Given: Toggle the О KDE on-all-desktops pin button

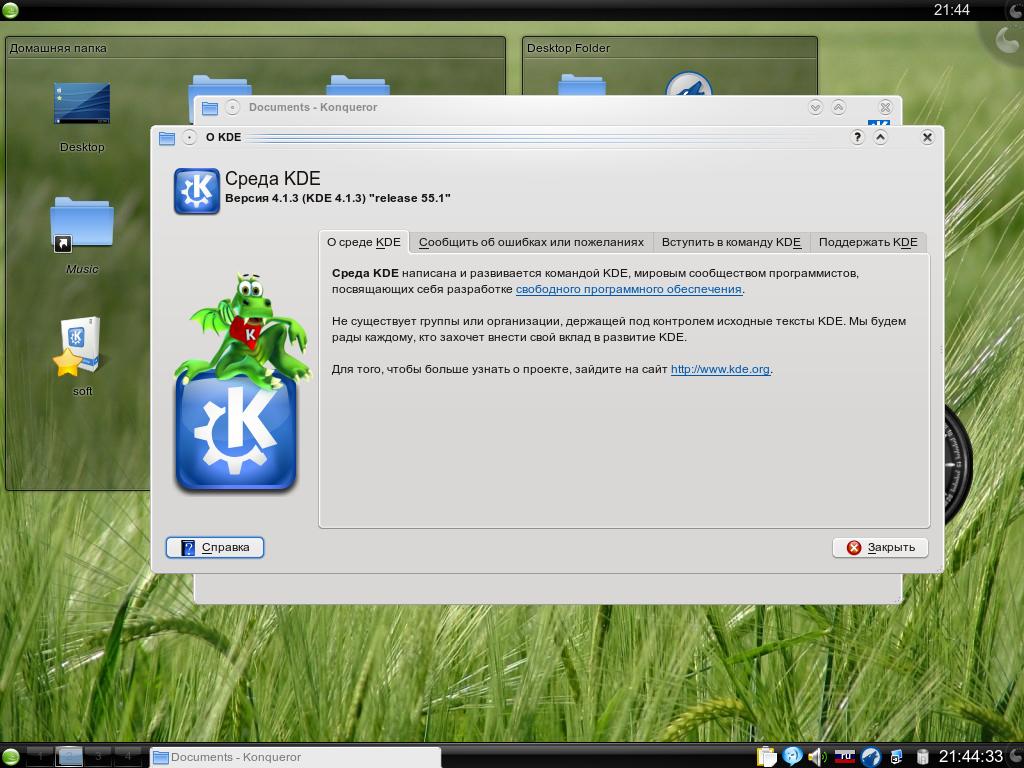Looking at the screenshot, I should (x=189, y=138).
